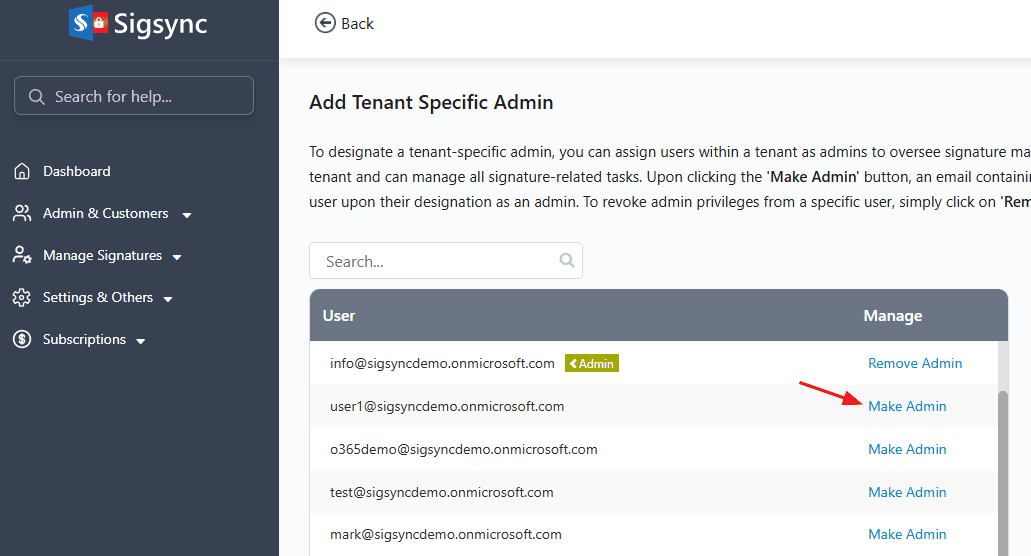Click the Manage Signatures user-gear icon

pyautogui.click(x=22, y=255)
